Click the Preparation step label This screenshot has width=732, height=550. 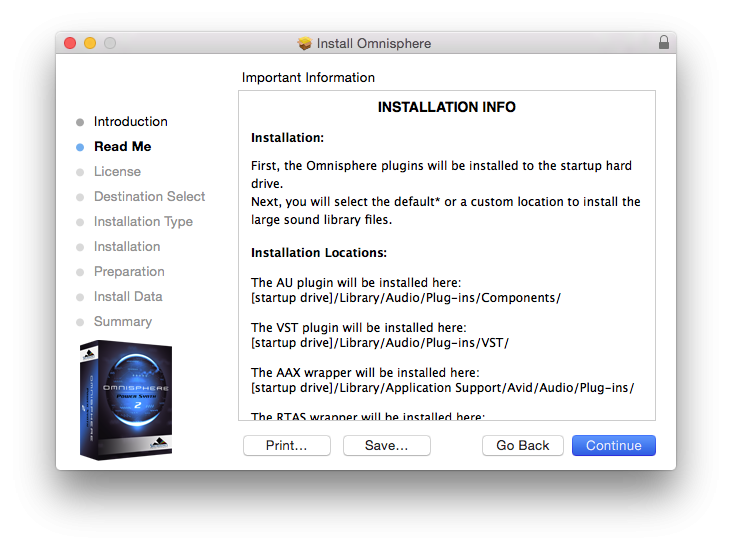click(129, 272)
